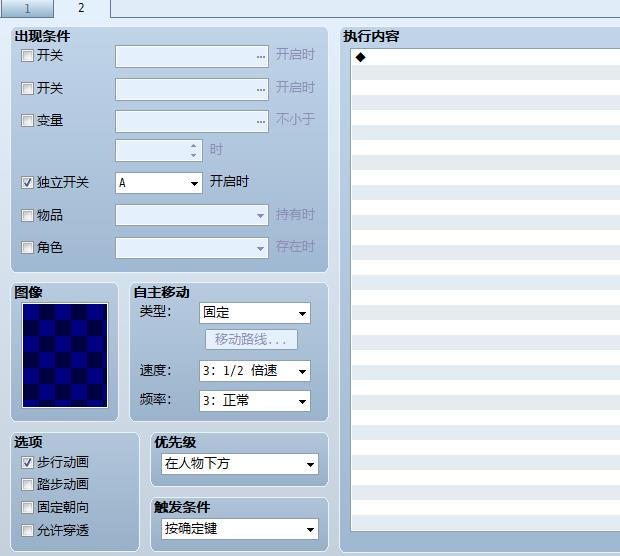The image size is (620, 556).
Task: Open the 速度 speed dropdown
Action: click(x=255, y=371)
